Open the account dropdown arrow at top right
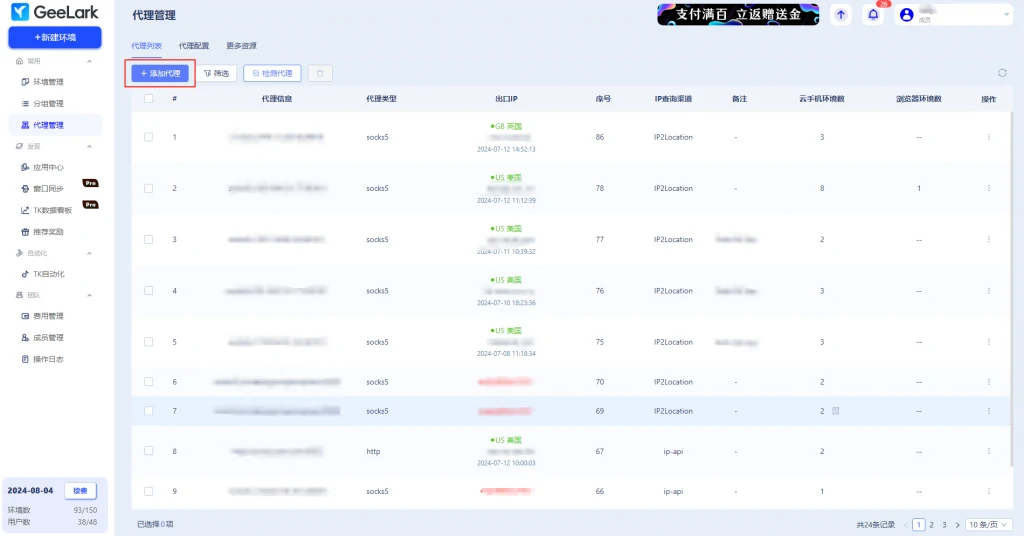The width and height of the screenshot is (1024, 536). (x=1006, y=14)
